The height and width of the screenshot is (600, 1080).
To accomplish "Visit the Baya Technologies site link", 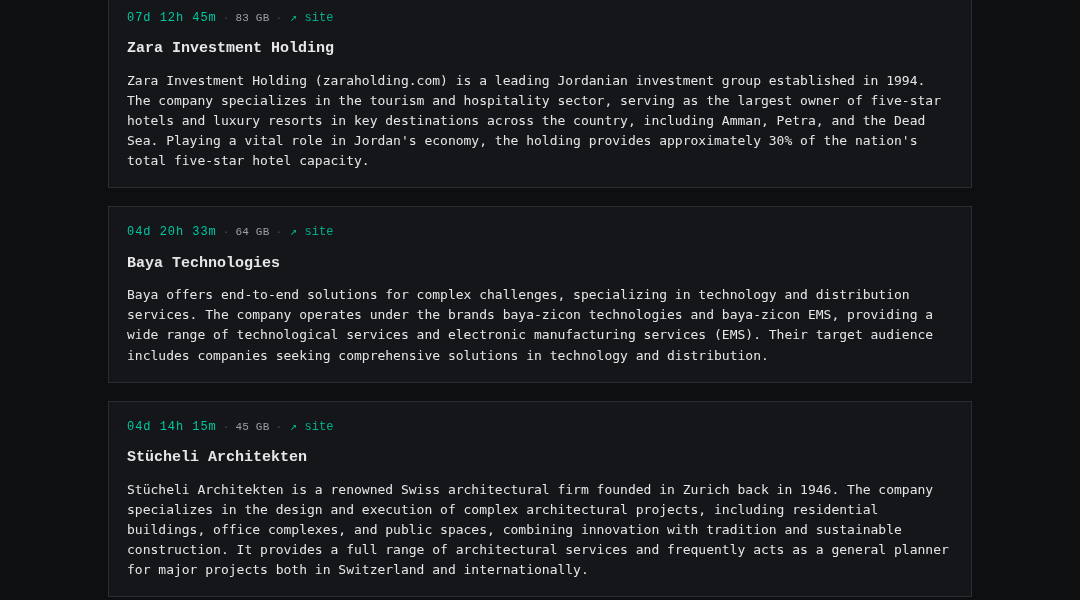I will tap(311, 231).
